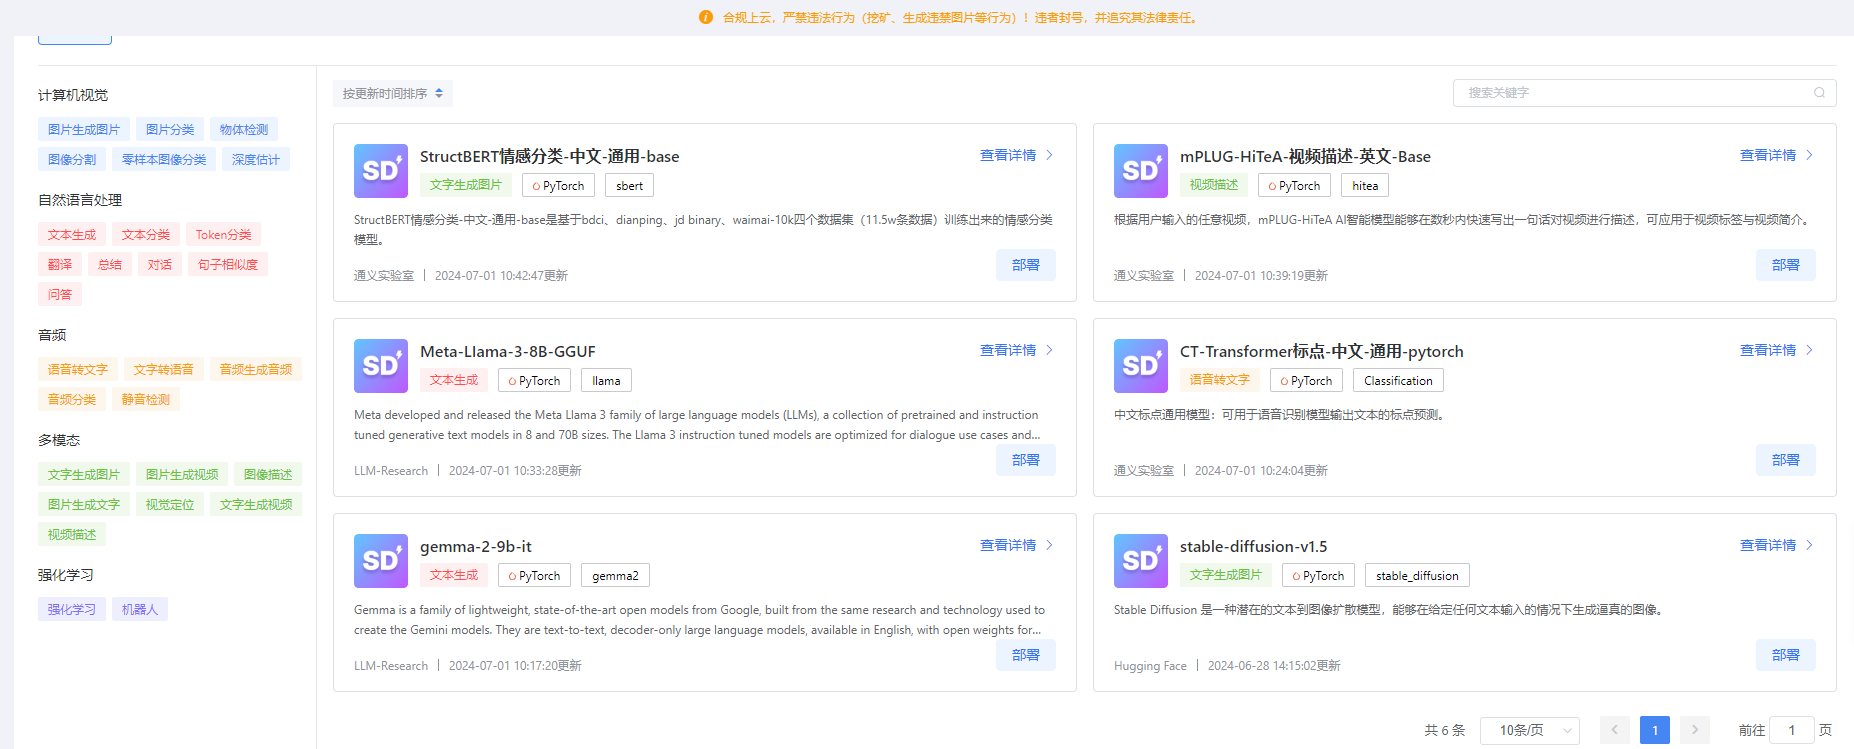Open 查看详情 for Meta-Llama-3-8B-GGUF
The height and width of the screenshot is (749, 1854).
click(x=1017, y=350)
